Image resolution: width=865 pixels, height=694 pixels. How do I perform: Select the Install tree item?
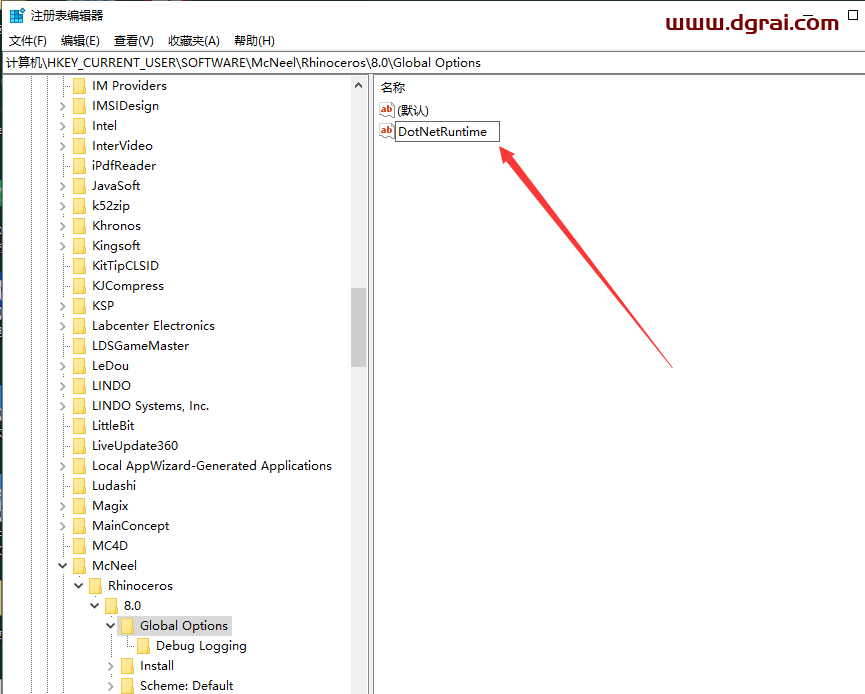(x=157, y=666)
